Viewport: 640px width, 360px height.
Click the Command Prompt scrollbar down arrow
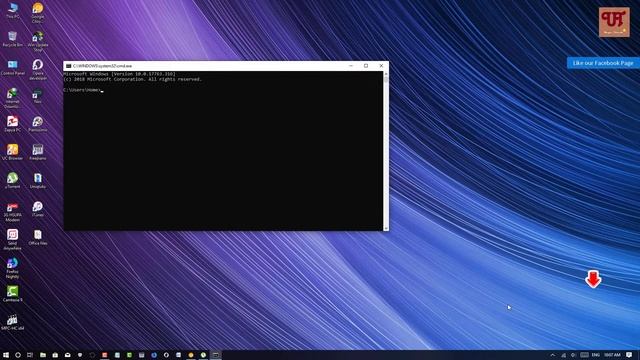click(x=386, y=228)
